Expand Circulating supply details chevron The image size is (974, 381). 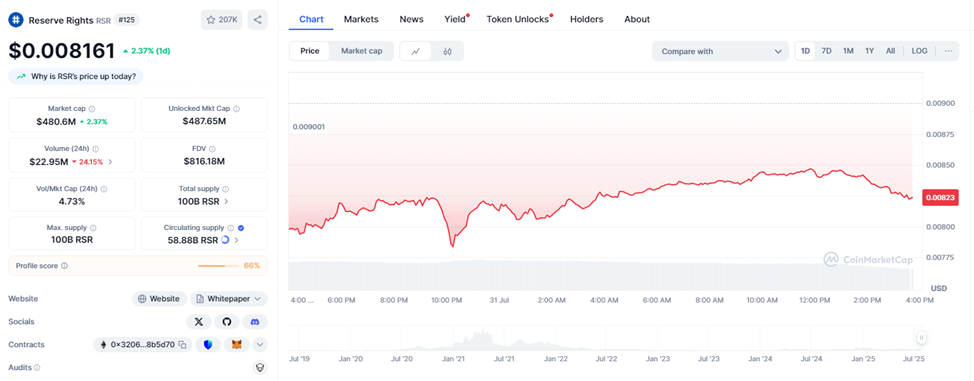pos(236,240)
